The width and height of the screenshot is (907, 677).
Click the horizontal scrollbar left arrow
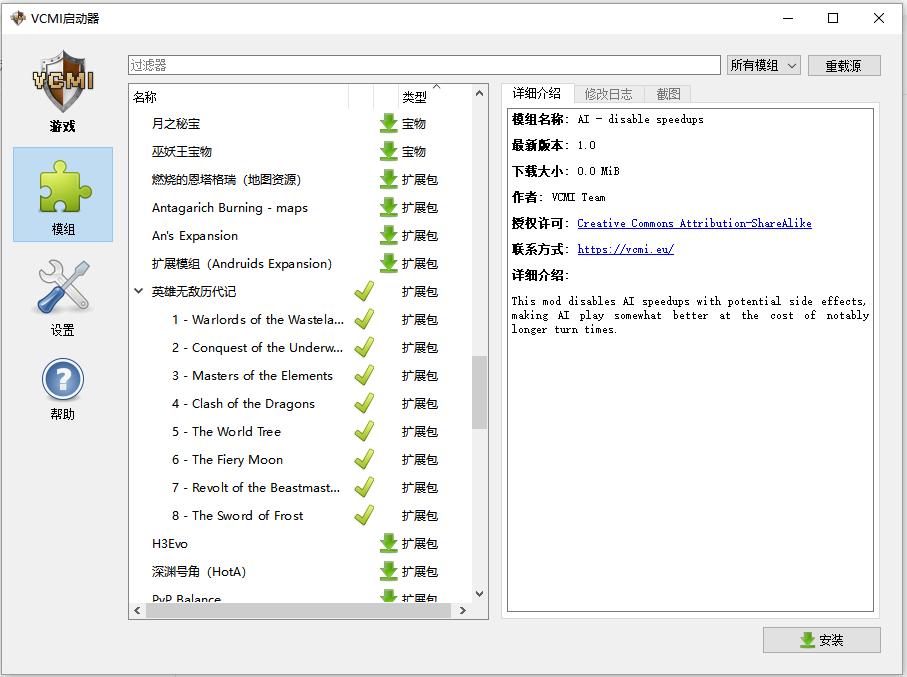137,610
